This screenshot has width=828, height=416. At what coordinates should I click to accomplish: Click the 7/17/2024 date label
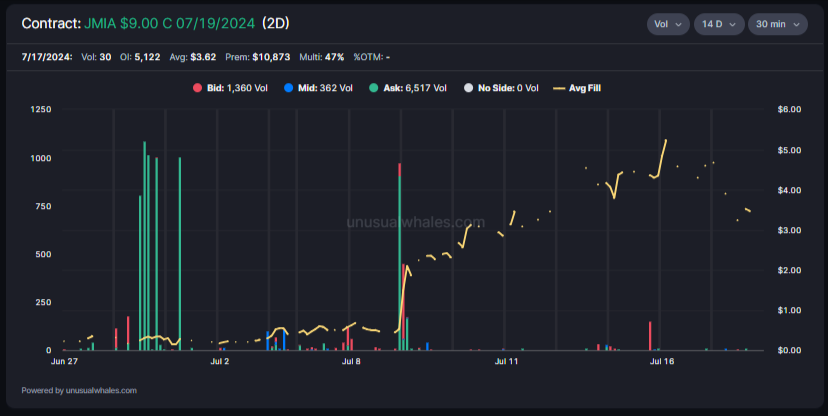pyautogui.click(x=47, y=57)
